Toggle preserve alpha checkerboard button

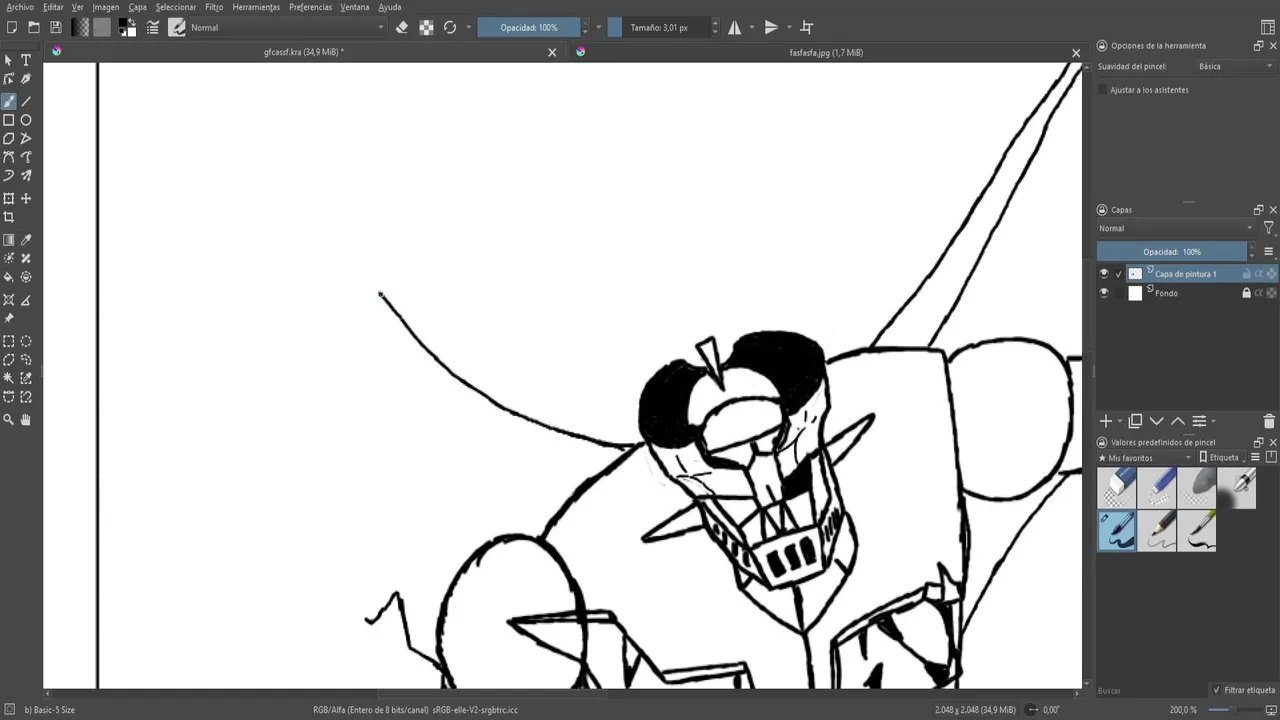coord(426,28)
